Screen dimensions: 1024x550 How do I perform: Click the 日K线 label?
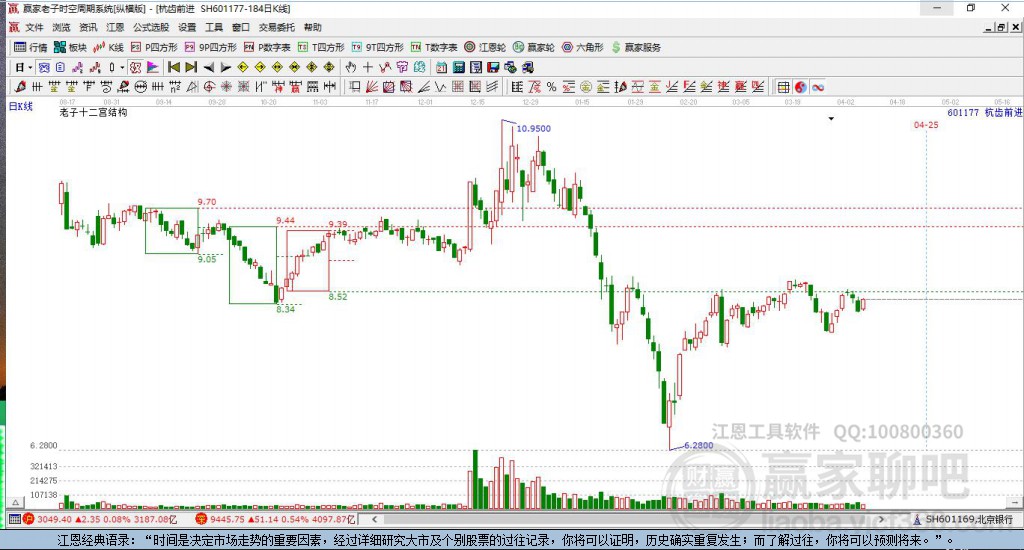tap(20, 106)
